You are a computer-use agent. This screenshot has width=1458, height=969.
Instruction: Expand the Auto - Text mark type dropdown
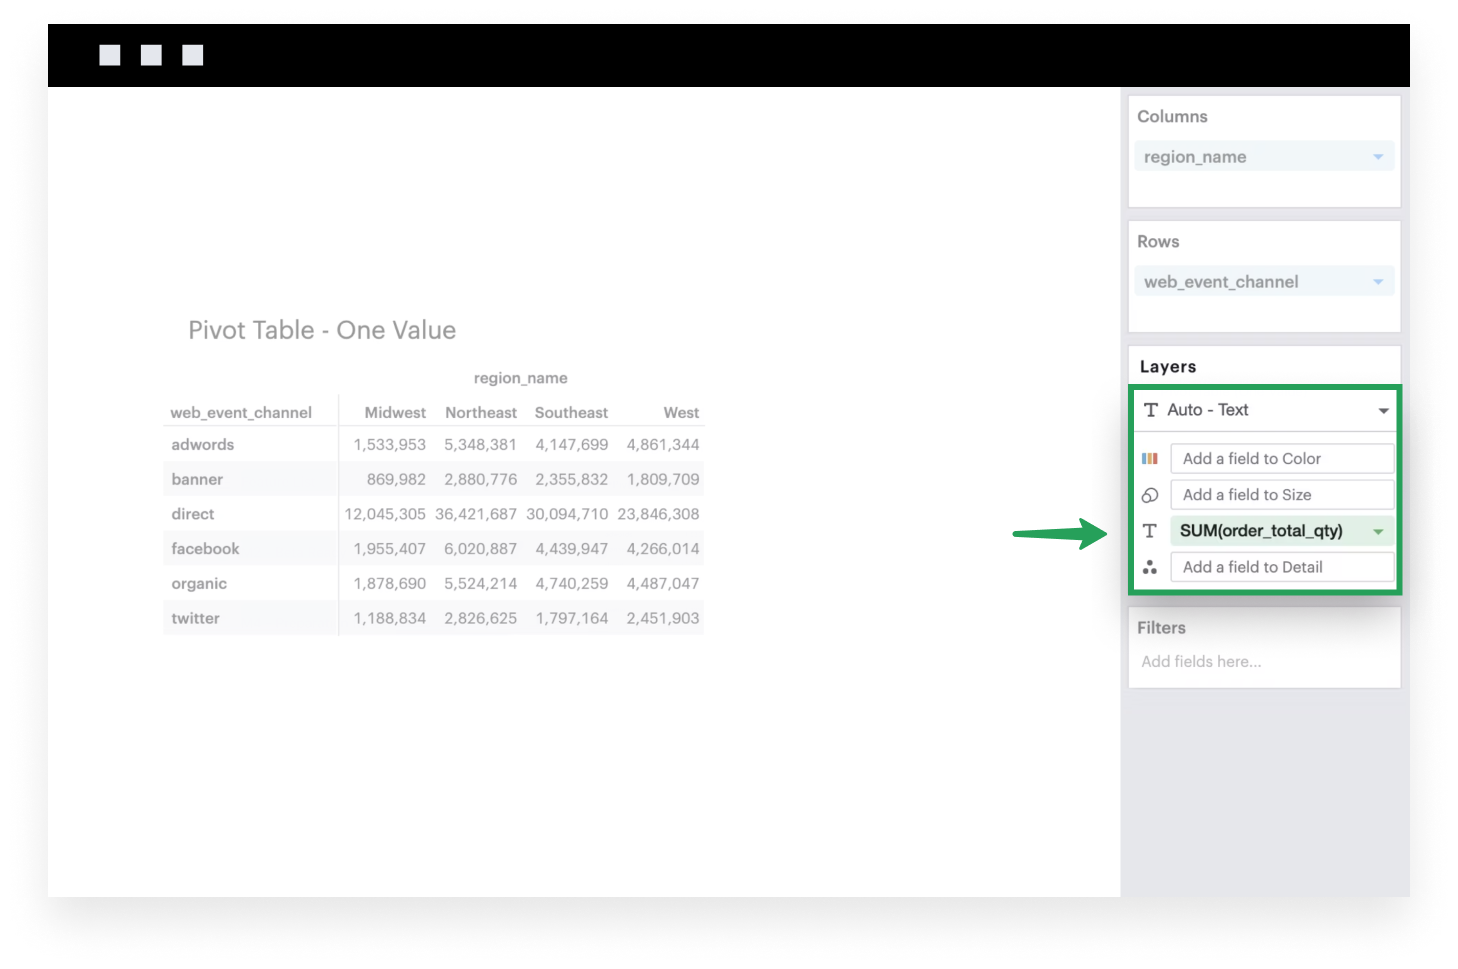1384,411
